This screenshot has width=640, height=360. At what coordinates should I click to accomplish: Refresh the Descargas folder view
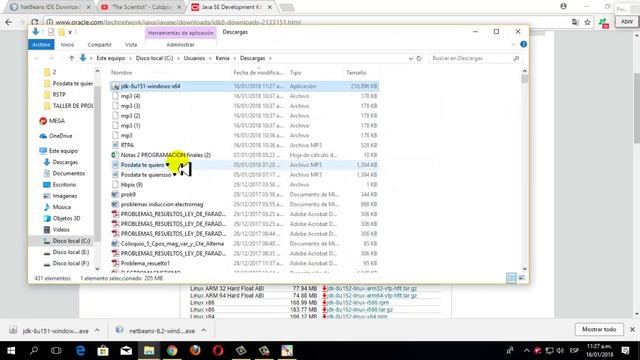[419, 58]
